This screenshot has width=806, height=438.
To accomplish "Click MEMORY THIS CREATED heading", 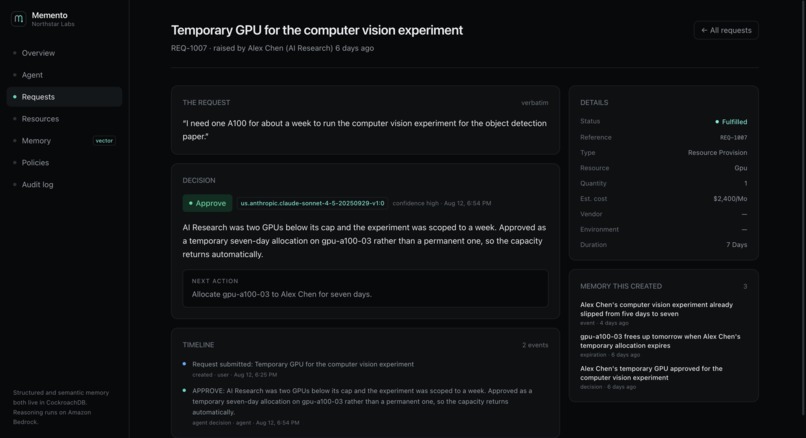I will pyautogui.click(x=621, y=286).
